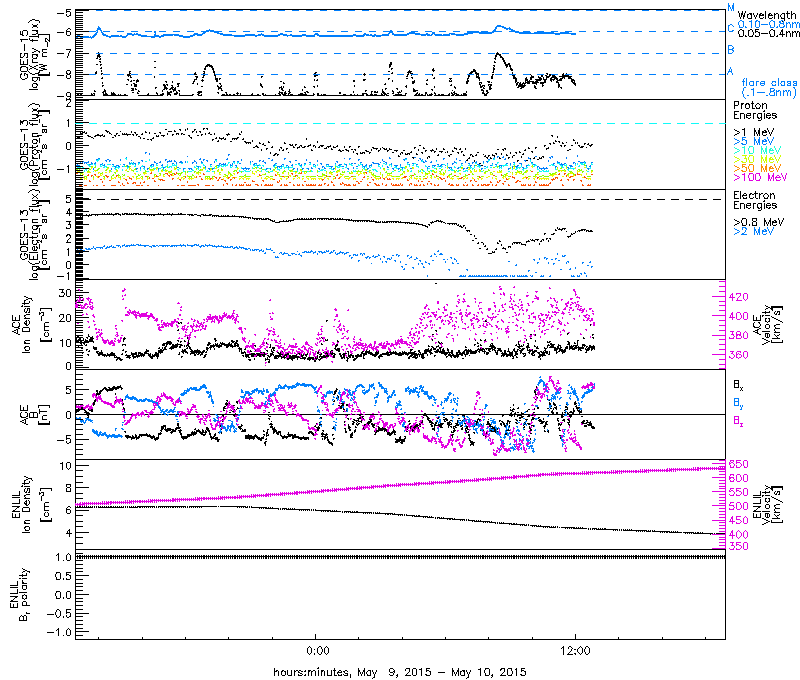
Task: Click the dashed cyan proton threshold line
Action: pyautogui.click(x=401, y=123)
